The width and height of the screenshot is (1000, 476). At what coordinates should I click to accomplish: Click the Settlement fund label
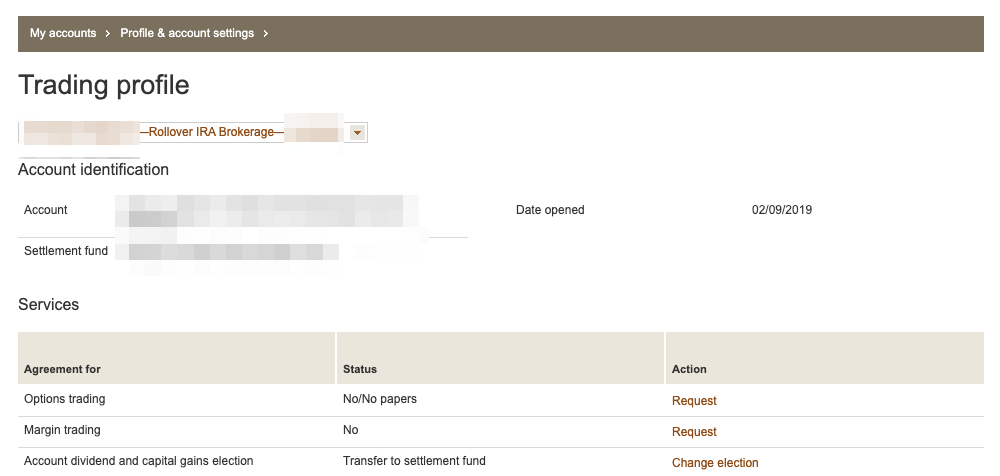click(66, 251)
